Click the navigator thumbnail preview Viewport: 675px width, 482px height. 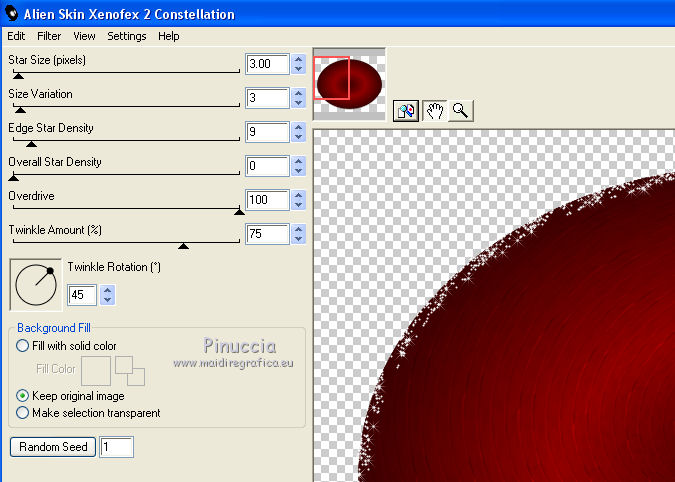[349, 84]
